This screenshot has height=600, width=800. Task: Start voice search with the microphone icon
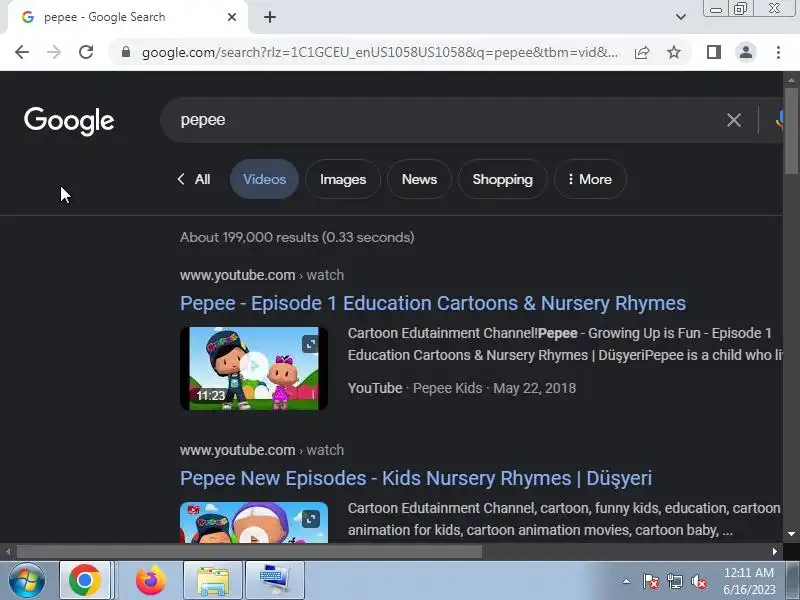(779, 120)
